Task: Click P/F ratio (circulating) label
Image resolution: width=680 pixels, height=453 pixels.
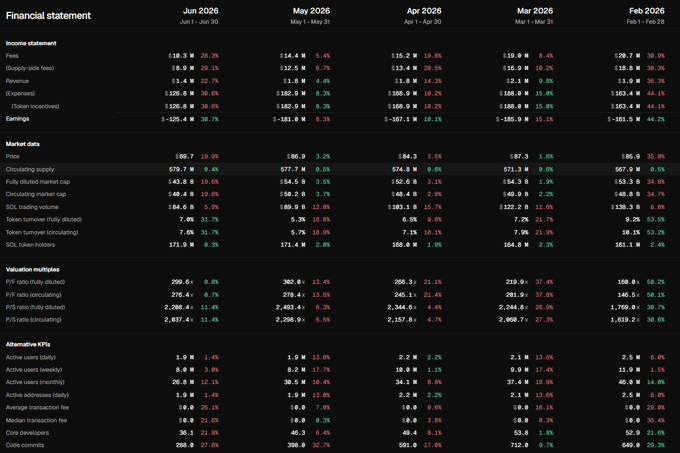Action: pos(33,295)
